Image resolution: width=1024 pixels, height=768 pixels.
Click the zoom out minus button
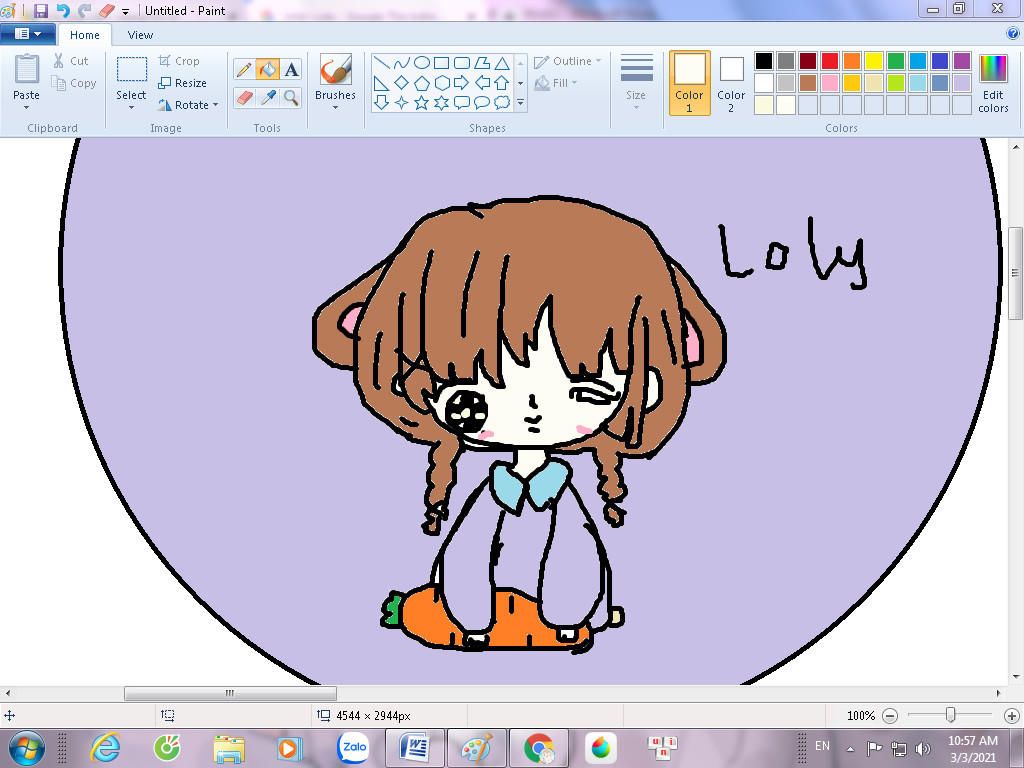point(889,716)
